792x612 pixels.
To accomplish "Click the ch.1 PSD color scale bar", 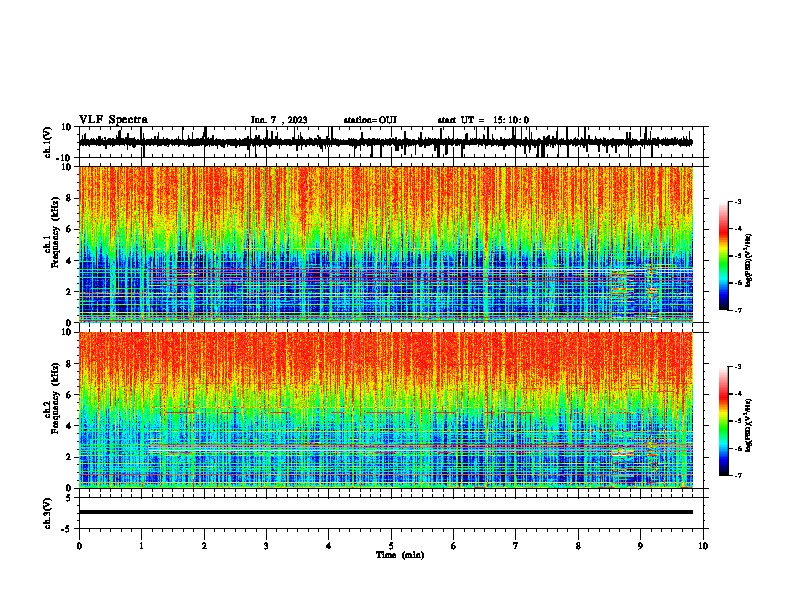I will [724, 256].
